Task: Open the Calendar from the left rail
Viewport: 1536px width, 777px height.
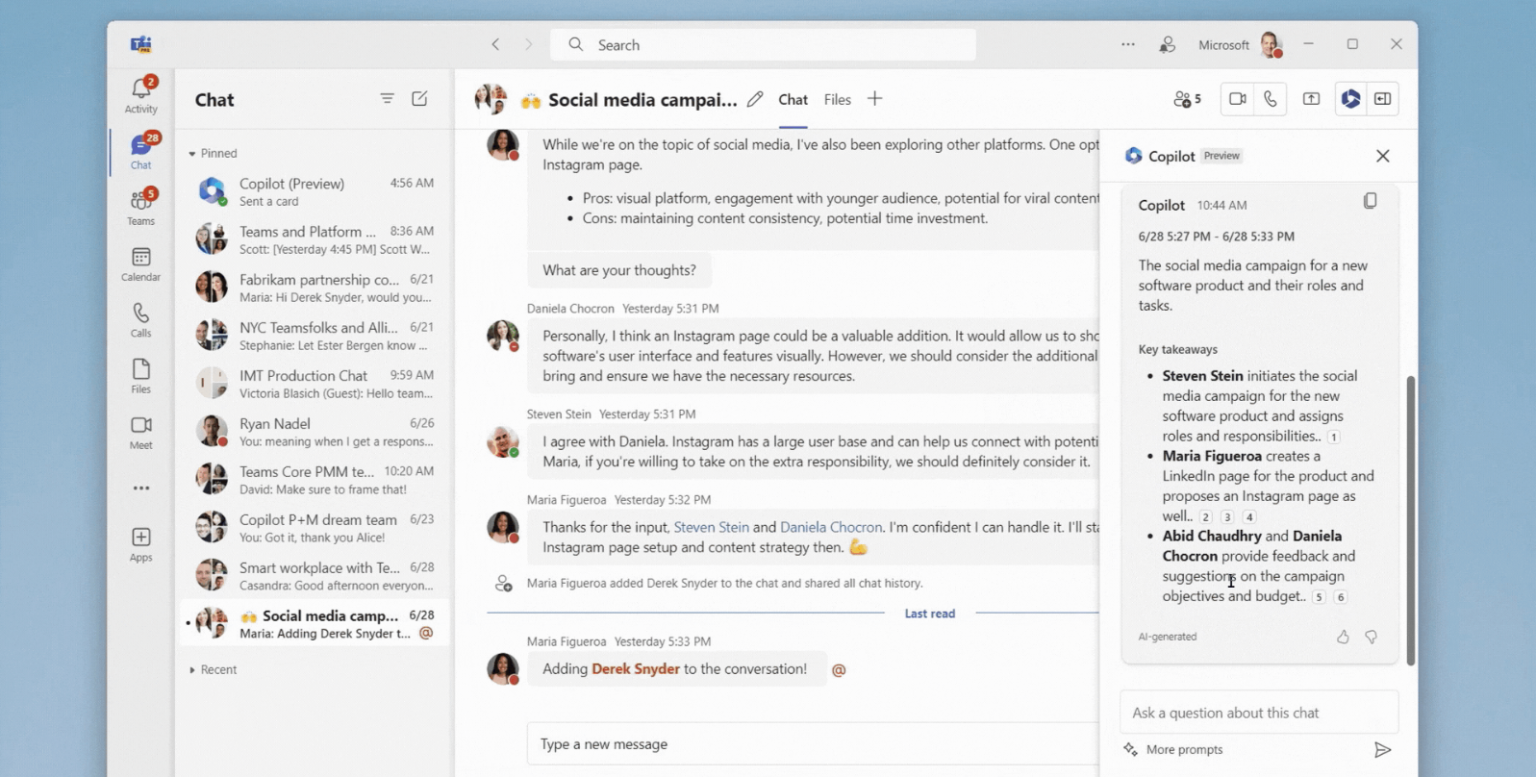Action: [140, 262]
